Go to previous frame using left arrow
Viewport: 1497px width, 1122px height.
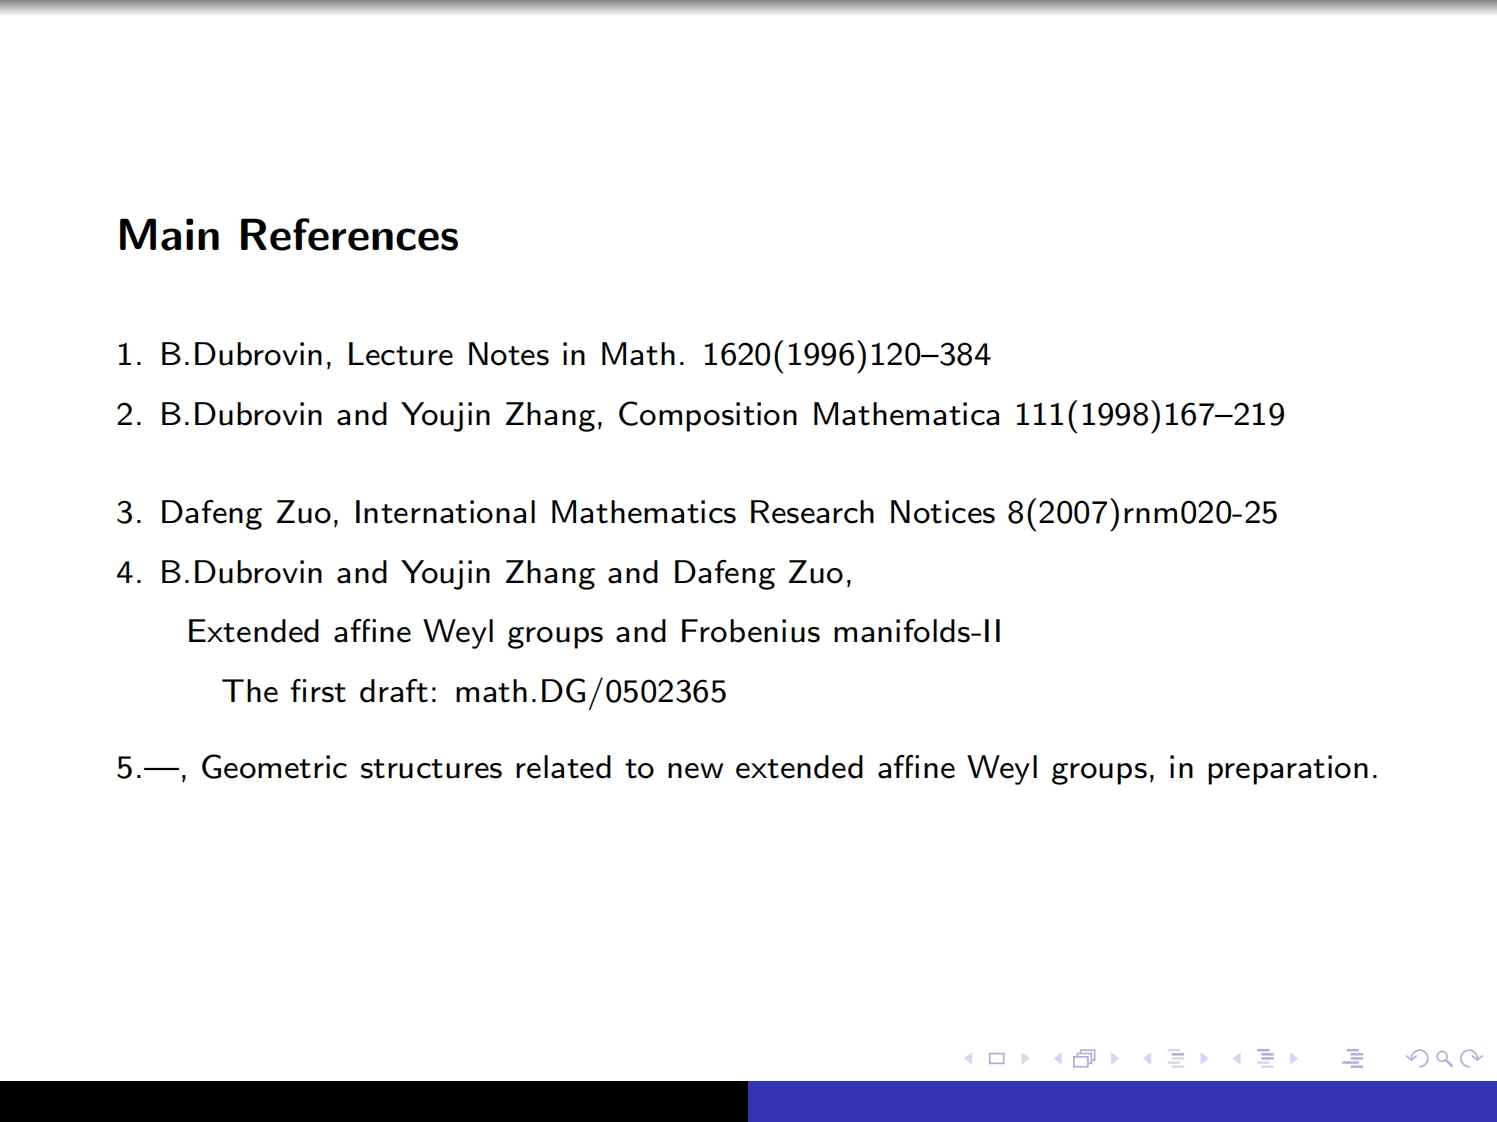[1057, 1058]
